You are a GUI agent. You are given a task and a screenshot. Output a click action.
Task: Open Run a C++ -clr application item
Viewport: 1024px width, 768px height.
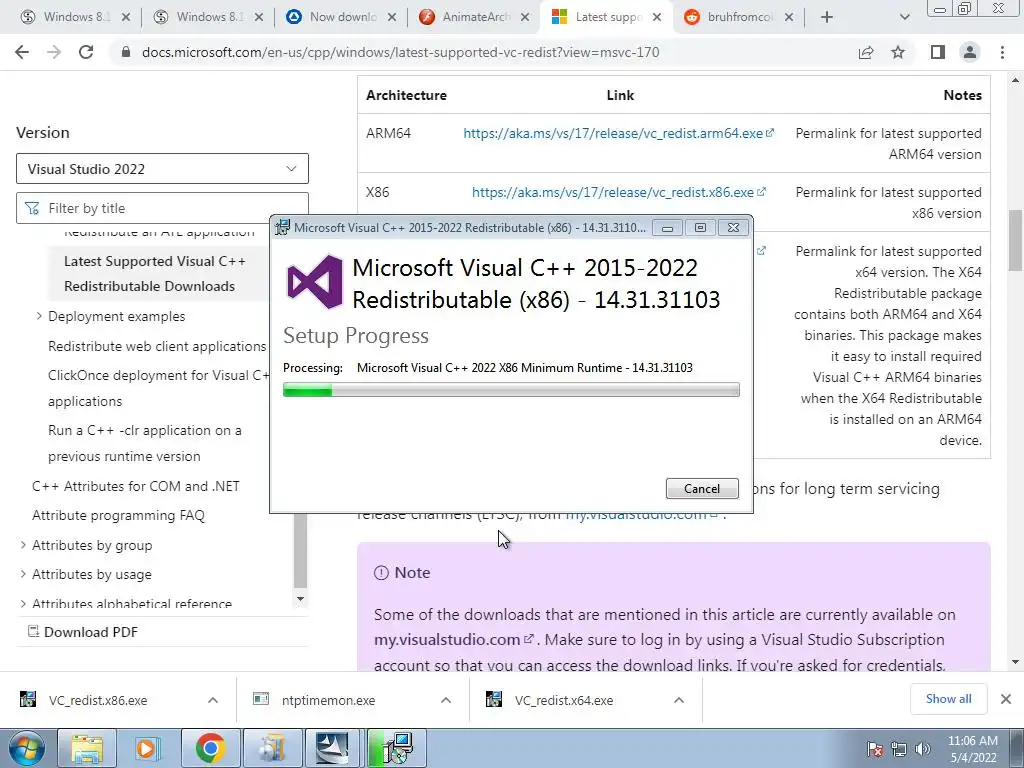click(144, 443)
